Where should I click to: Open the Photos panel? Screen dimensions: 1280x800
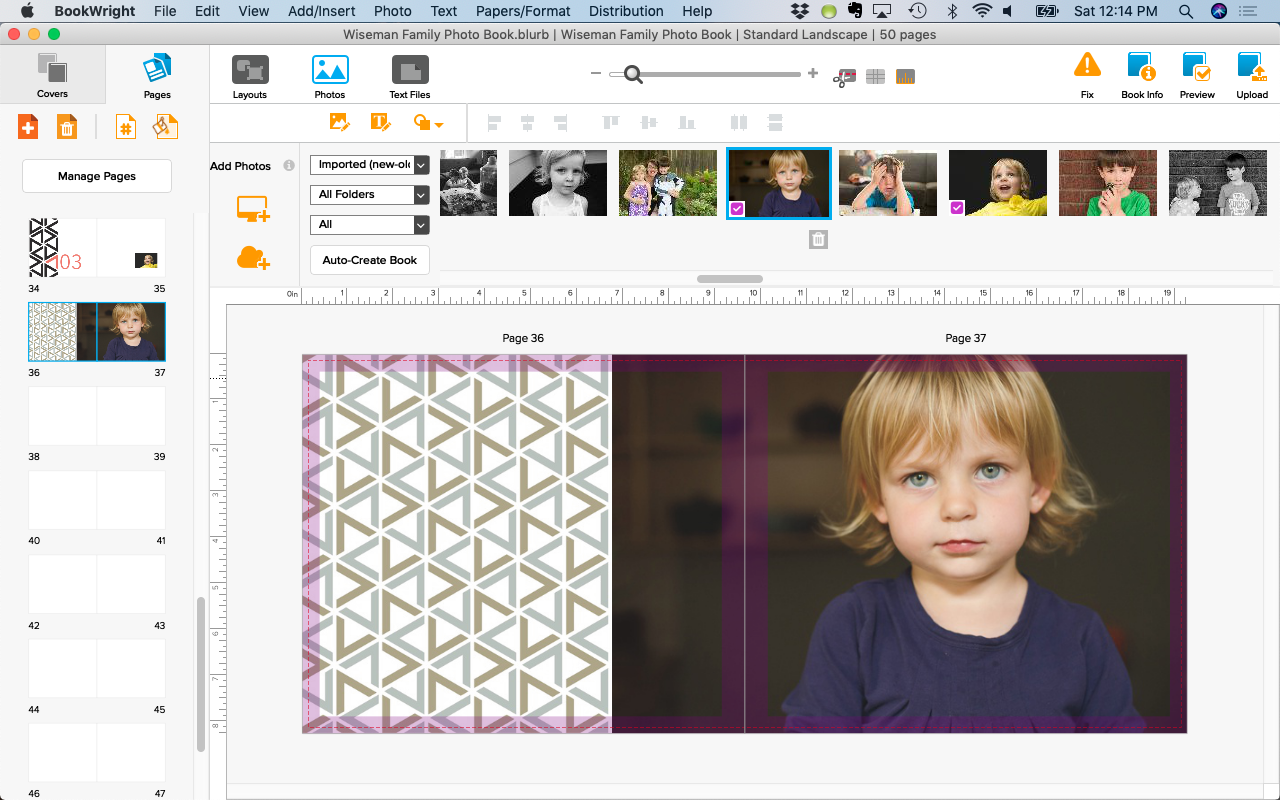330,76
